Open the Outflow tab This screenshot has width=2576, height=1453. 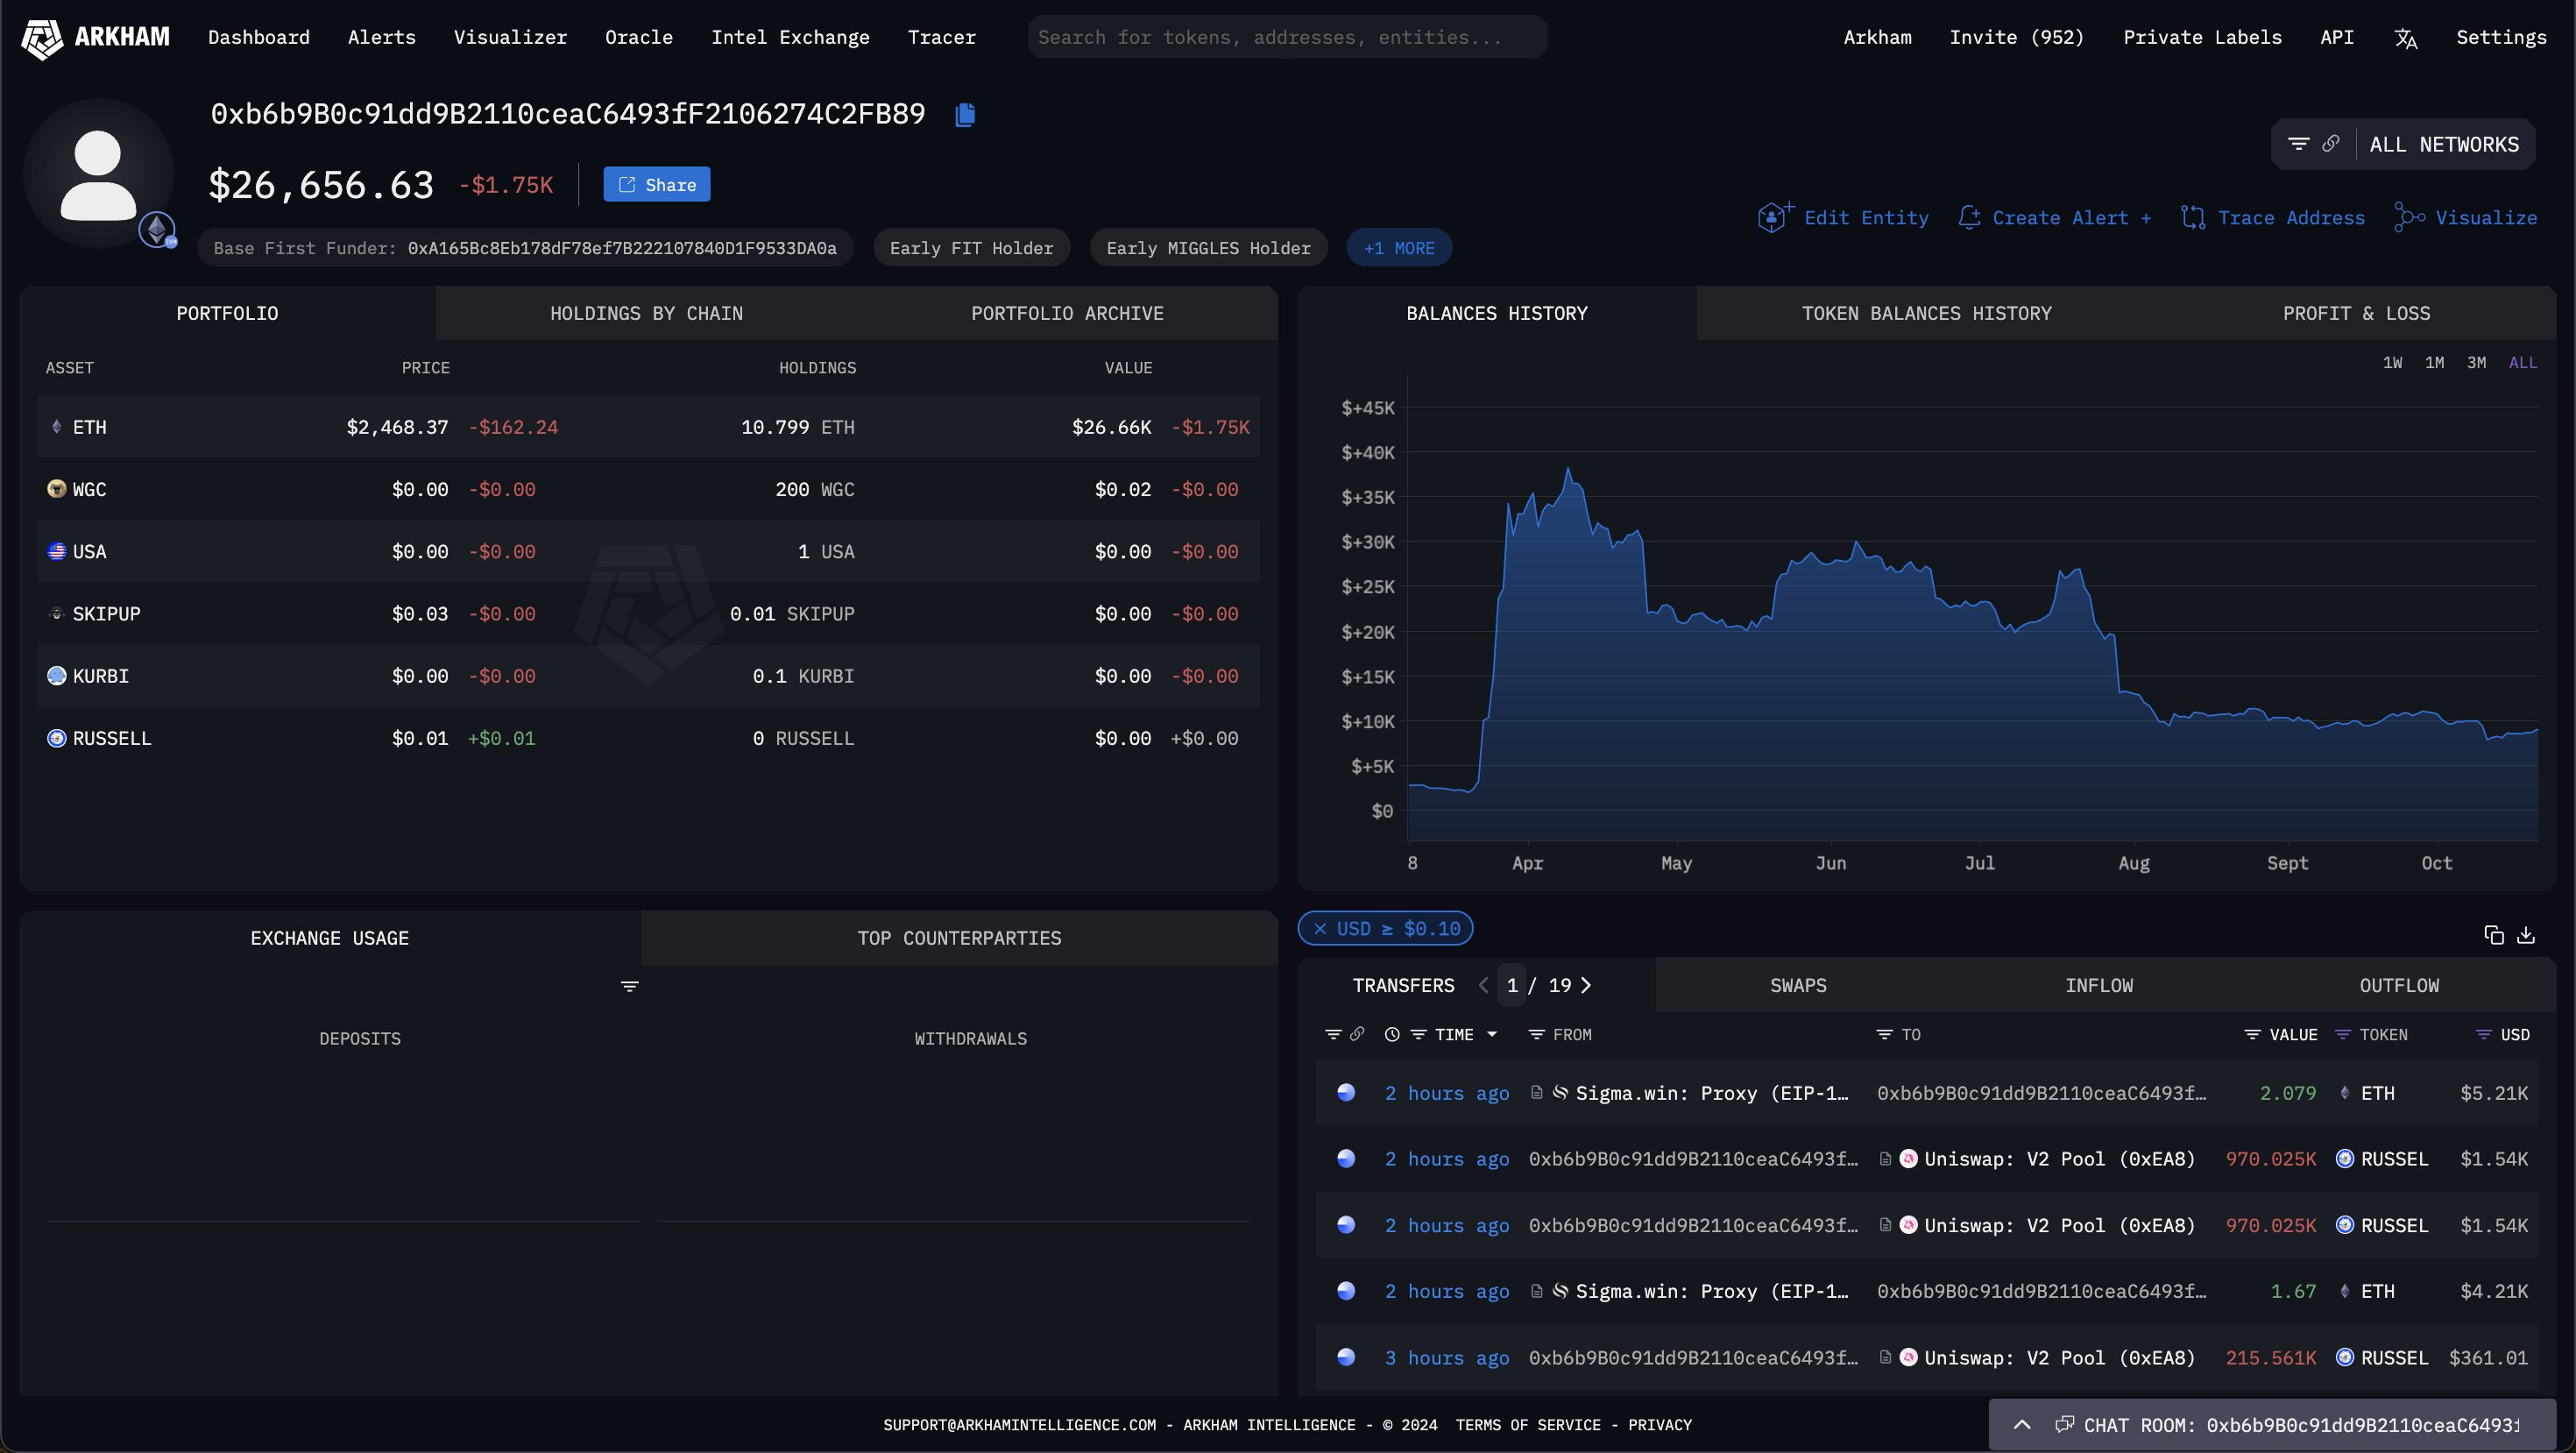tap(2400, 985)
